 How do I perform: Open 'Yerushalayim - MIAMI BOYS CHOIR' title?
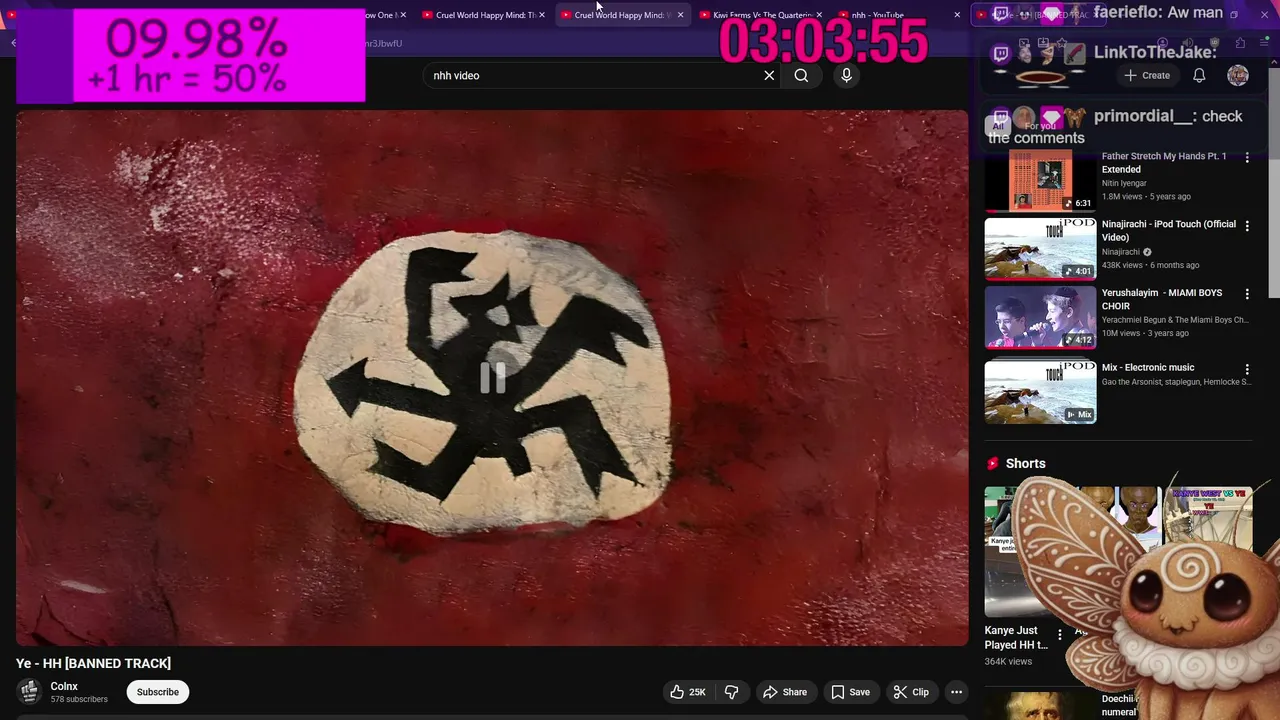tap(1162, 299)
